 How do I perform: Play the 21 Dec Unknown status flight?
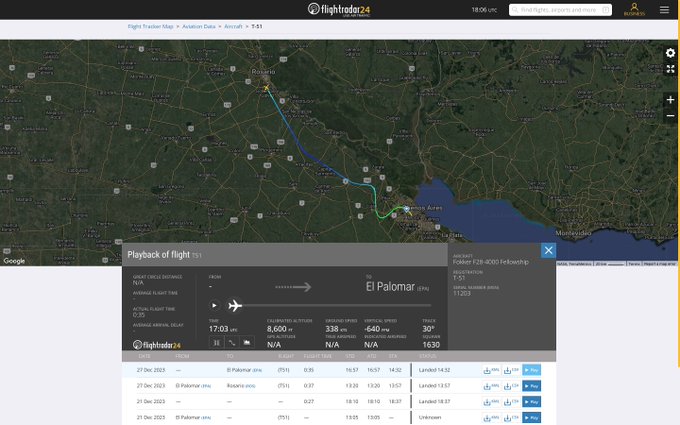click(x=531, y=418)
